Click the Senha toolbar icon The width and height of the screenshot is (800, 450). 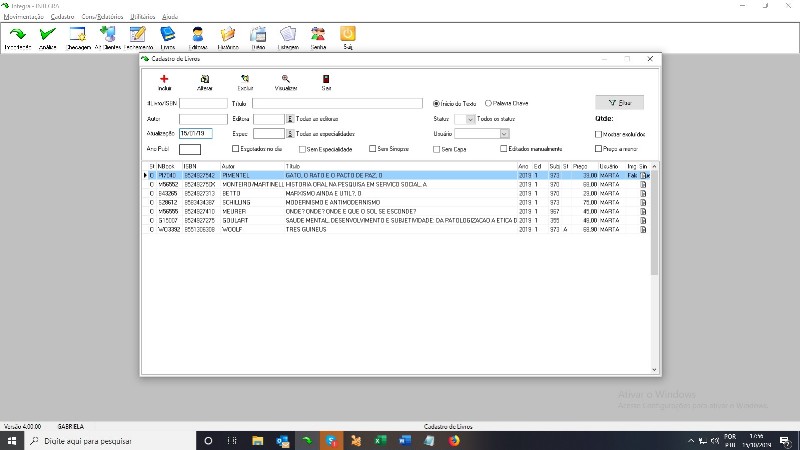318,36
